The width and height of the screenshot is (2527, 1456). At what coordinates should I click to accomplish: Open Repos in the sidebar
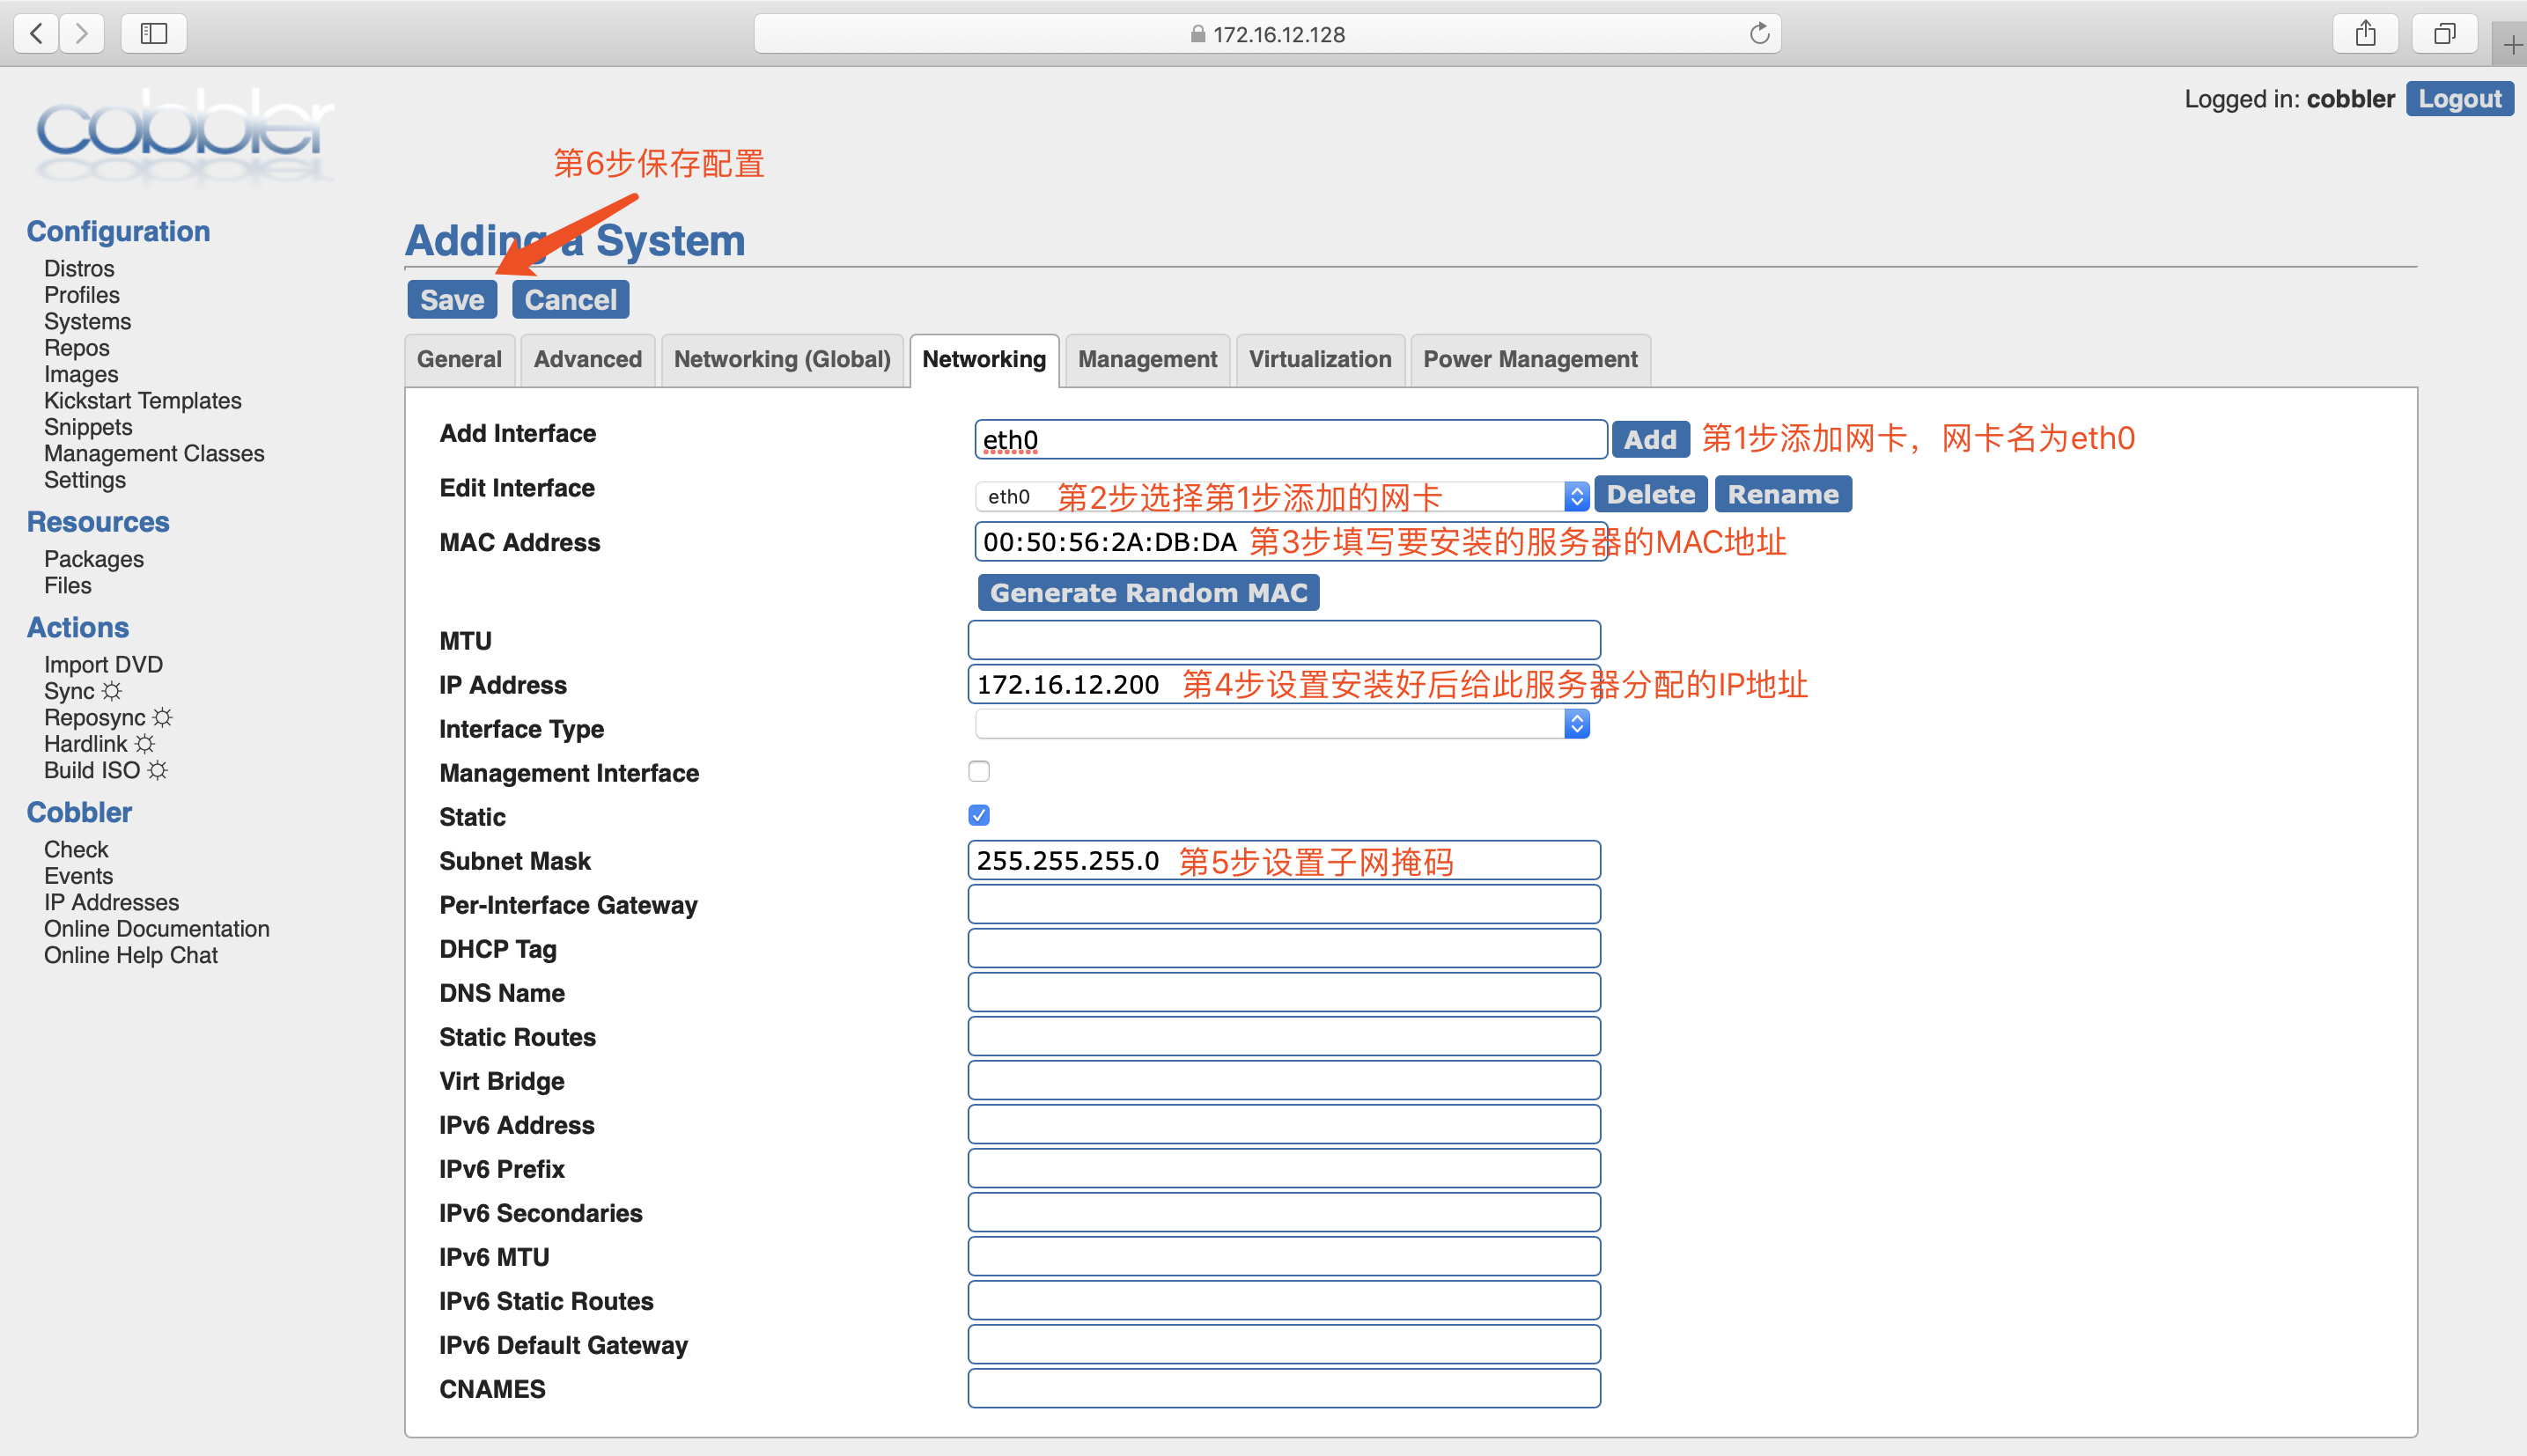[77, 348]
